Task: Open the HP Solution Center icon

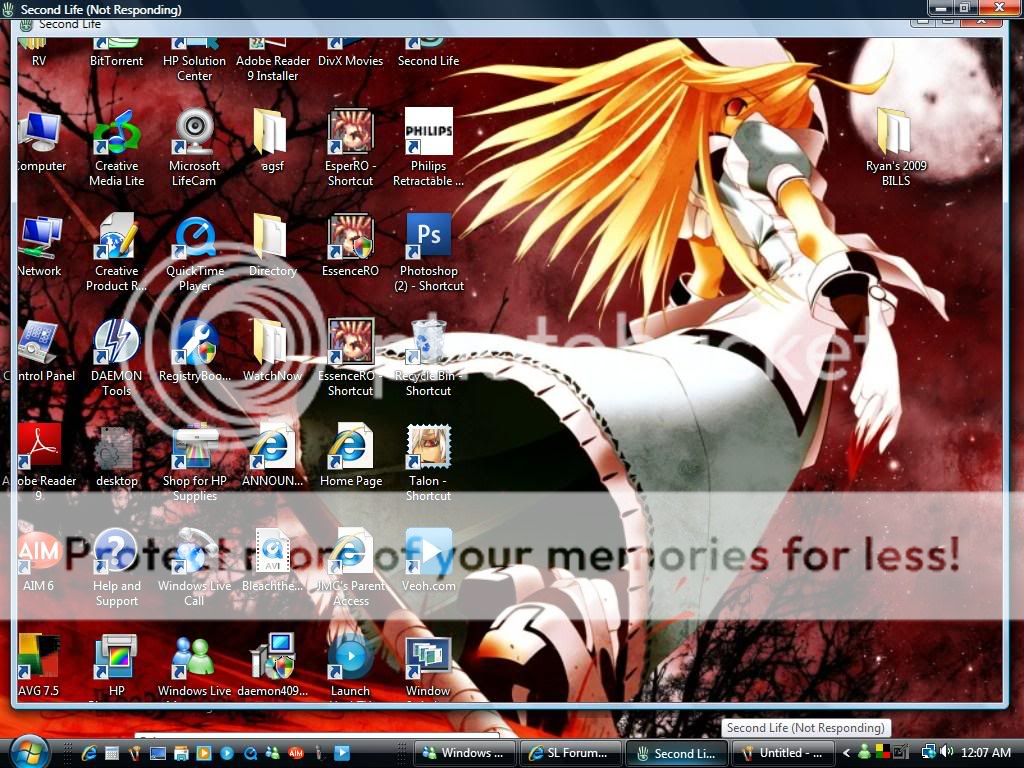Action: (195, 60)
